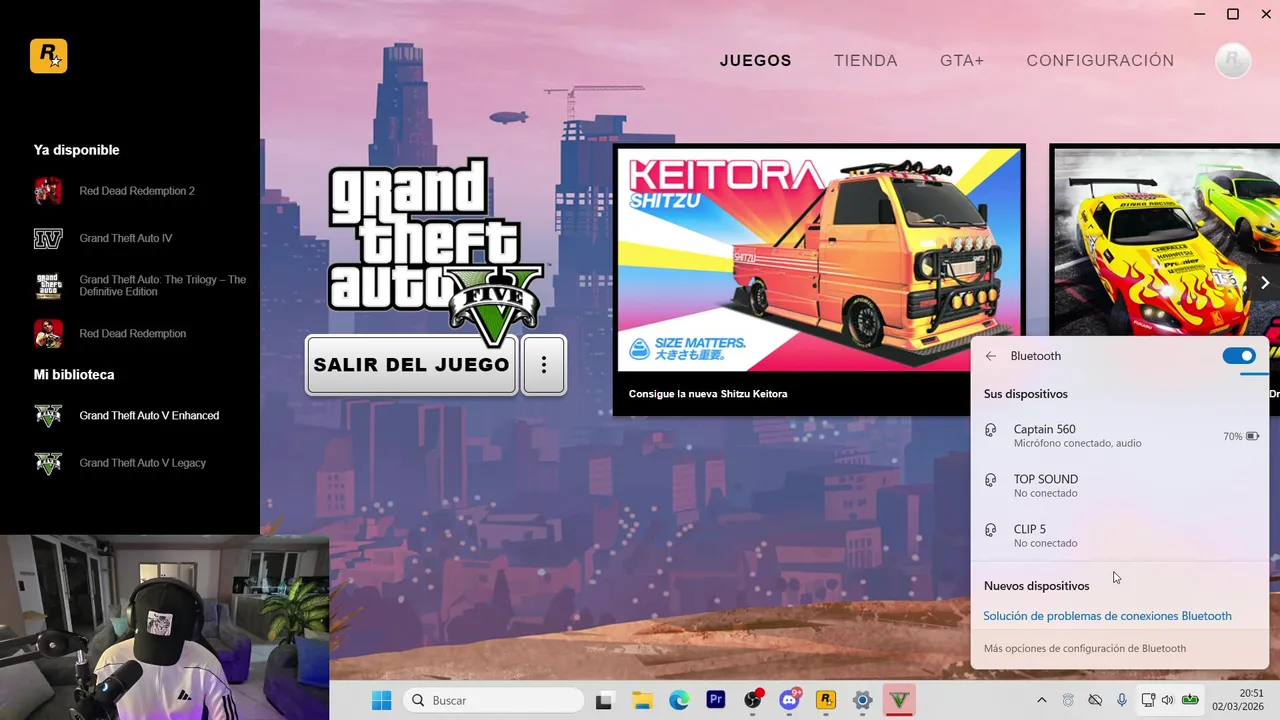This screenshot has width=1280, height=720.
Task: Click the Grand Theft Auto V logo
Action: point(436,250)
